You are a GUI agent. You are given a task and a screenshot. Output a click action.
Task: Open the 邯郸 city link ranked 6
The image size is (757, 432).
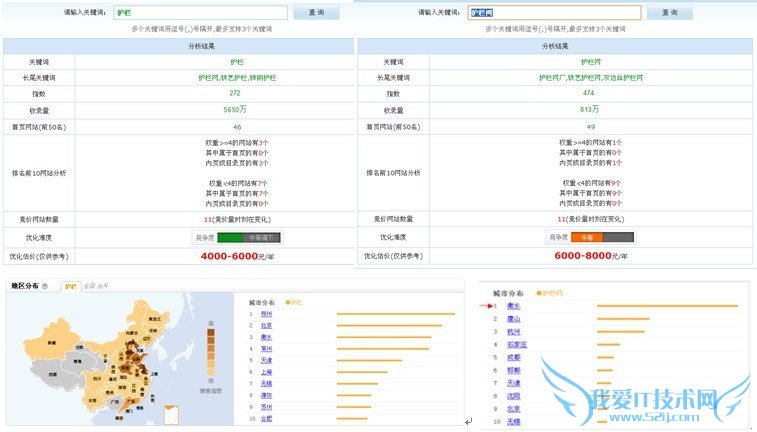click(514, 370)
